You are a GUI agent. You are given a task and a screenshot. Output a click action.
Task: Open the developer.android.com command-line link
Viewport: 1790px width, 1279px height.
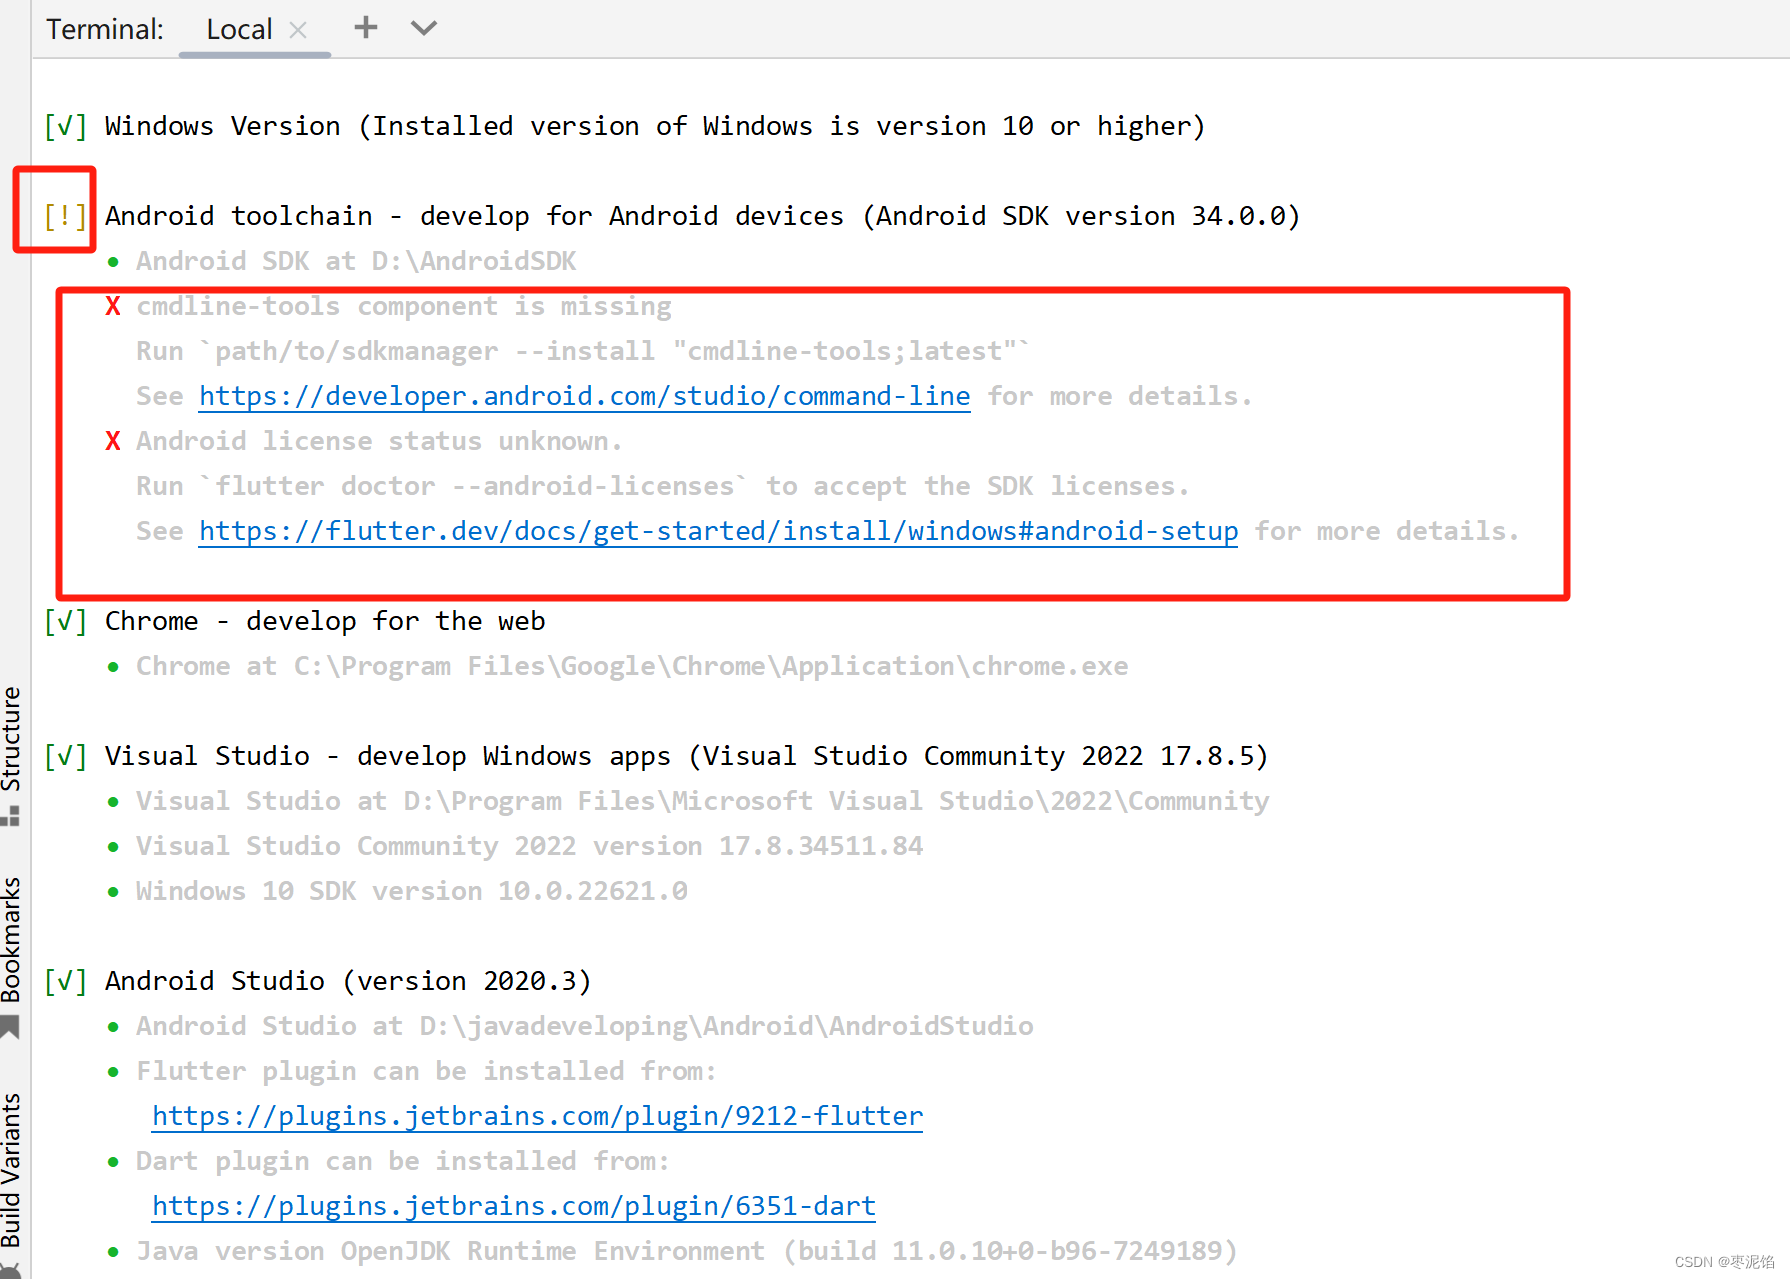(584, 396)
